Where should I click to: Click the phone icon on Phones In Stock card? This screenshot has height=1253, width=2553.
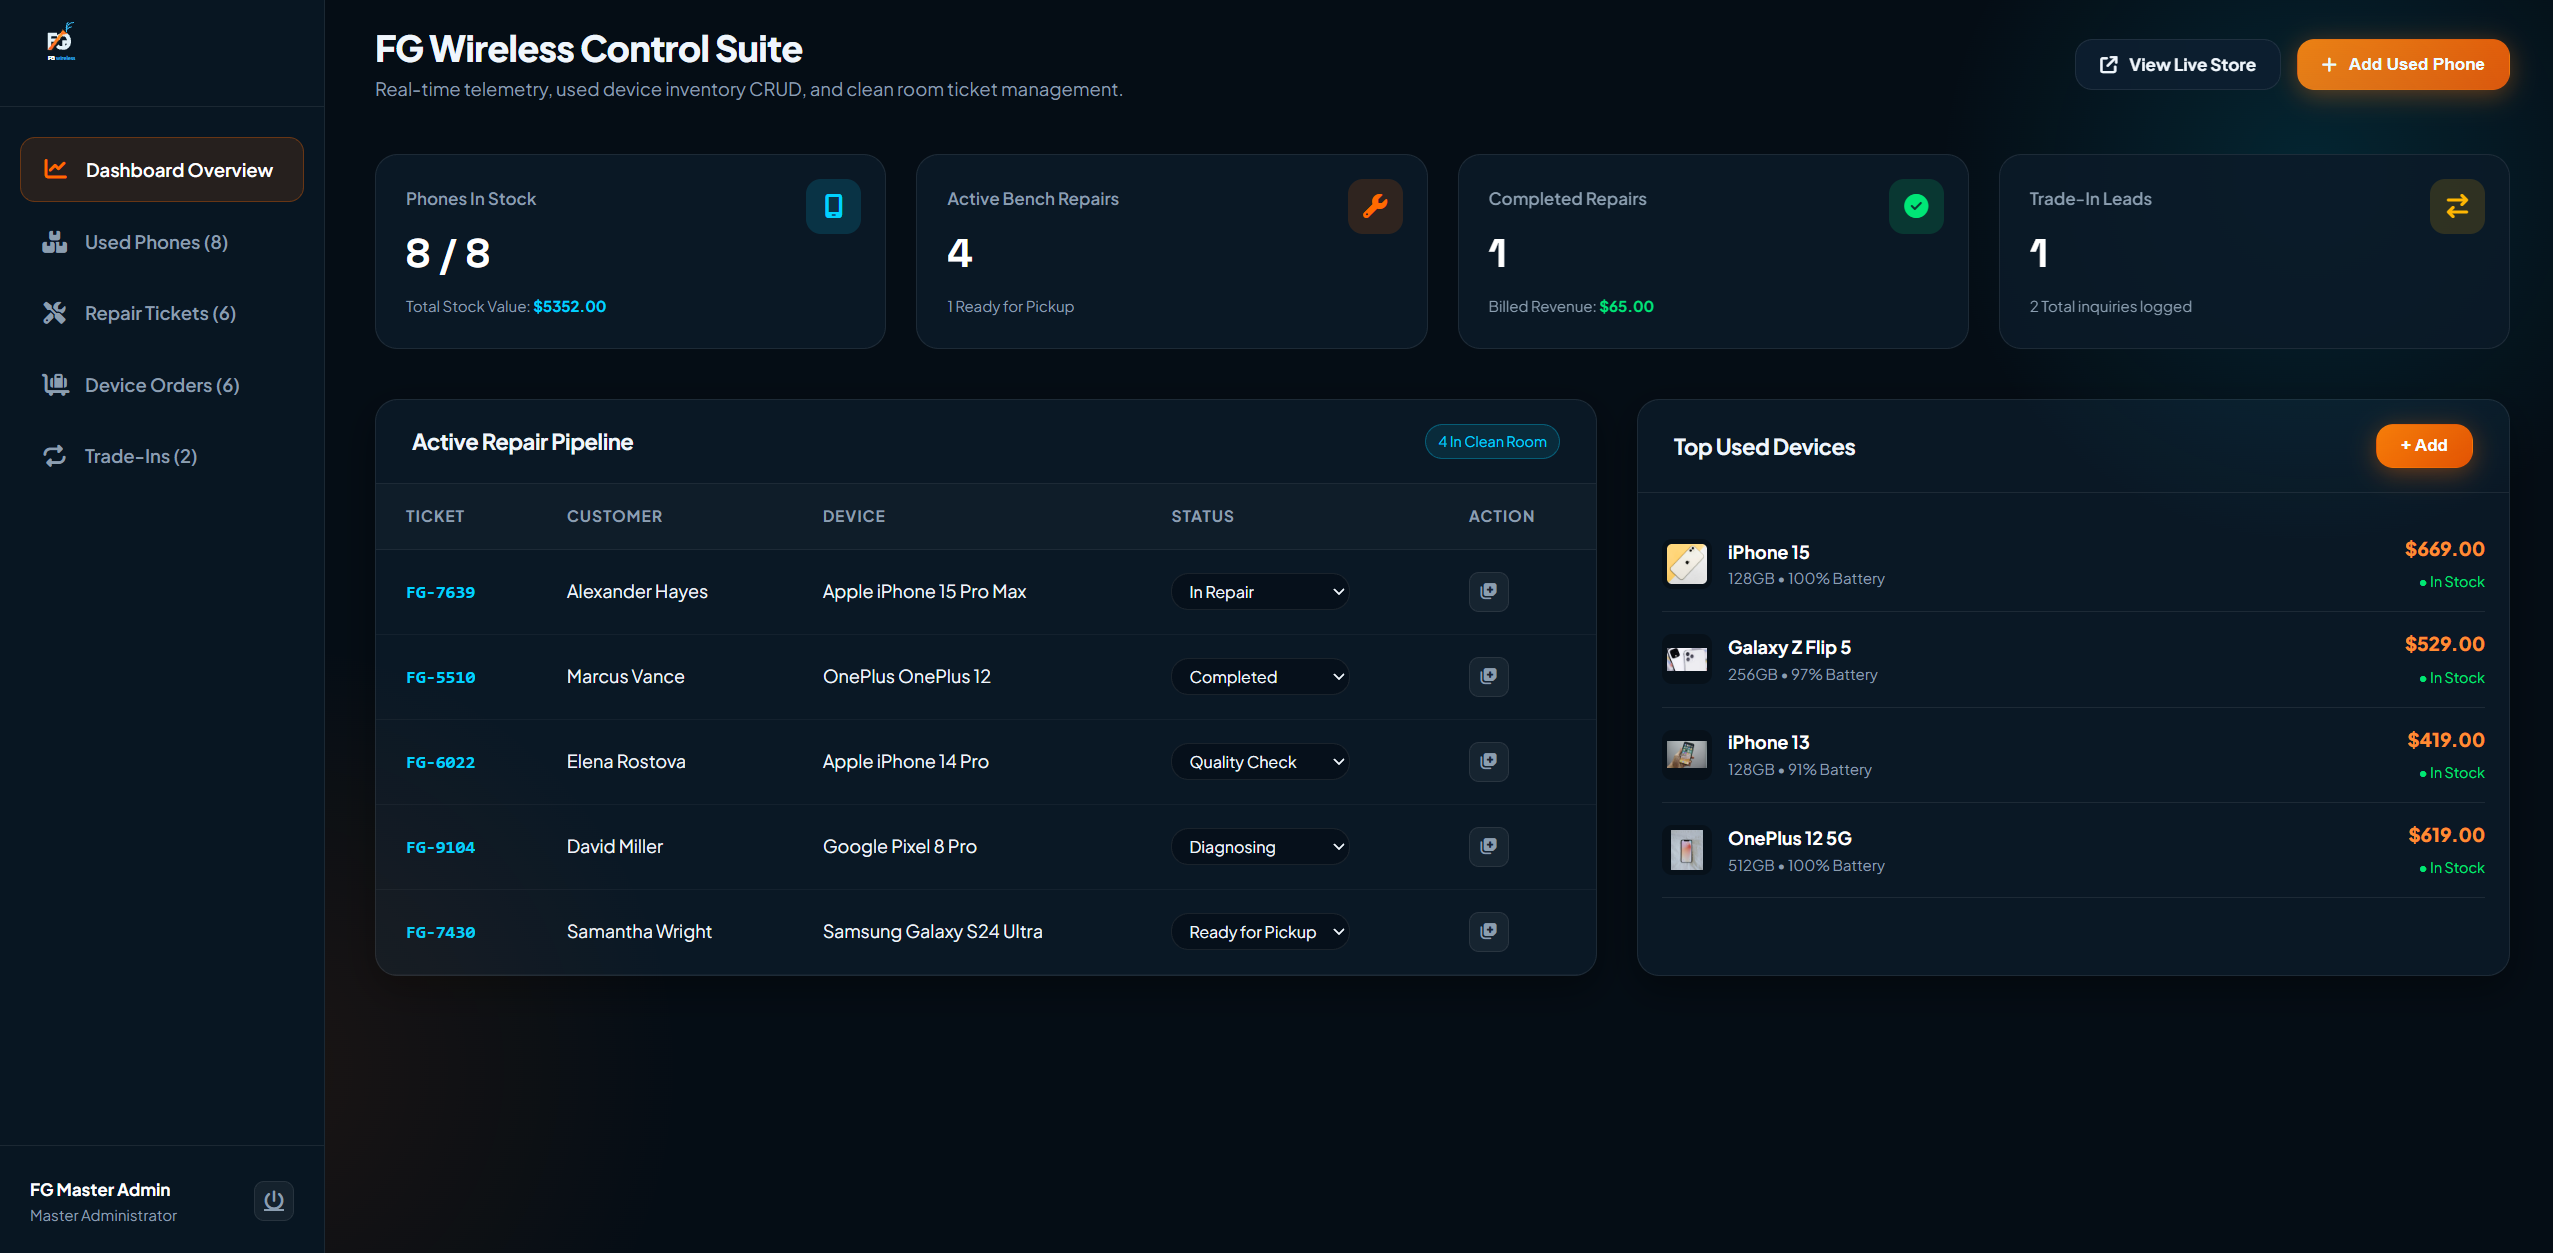pos(833,206)
